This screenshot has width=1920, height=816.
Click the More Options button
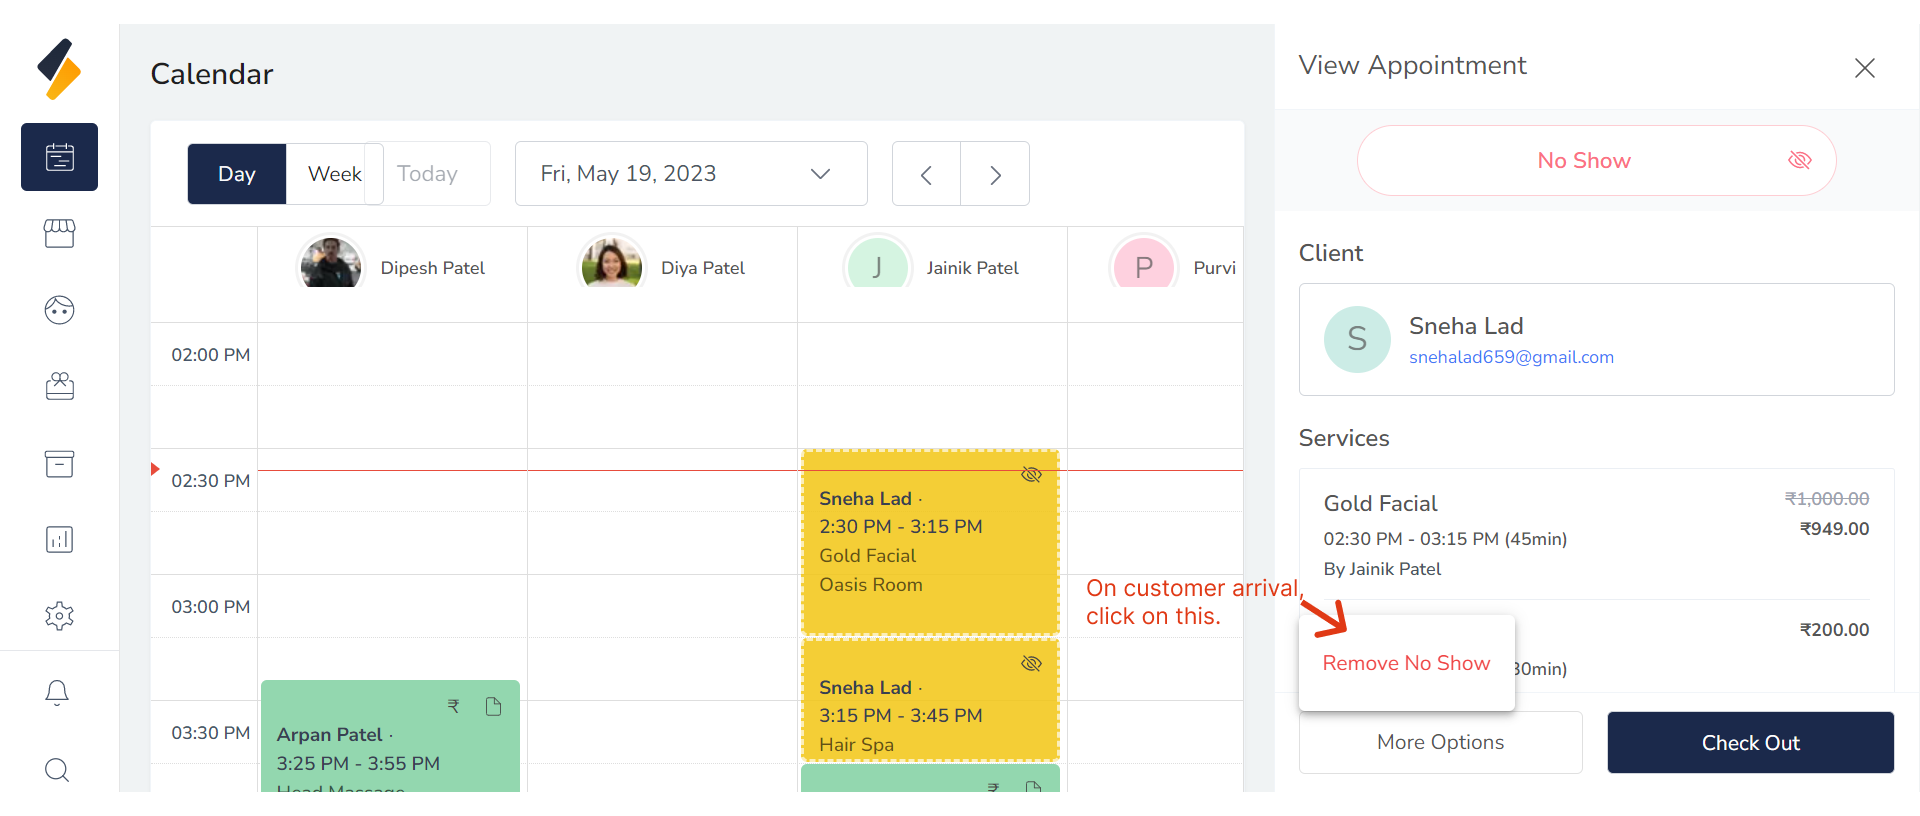pyautogui.click(x=1440, y=743)
